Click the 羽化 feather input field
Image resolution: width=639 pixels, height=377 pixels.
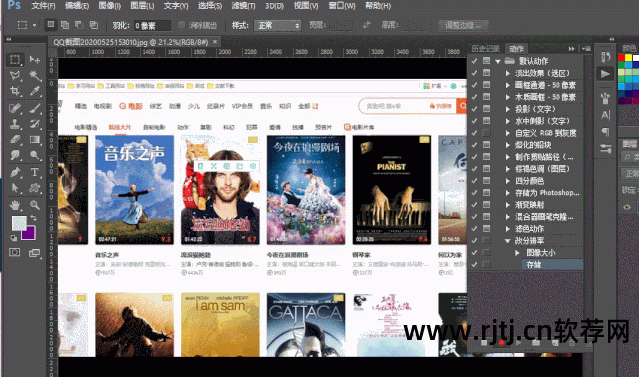(152, 25)
